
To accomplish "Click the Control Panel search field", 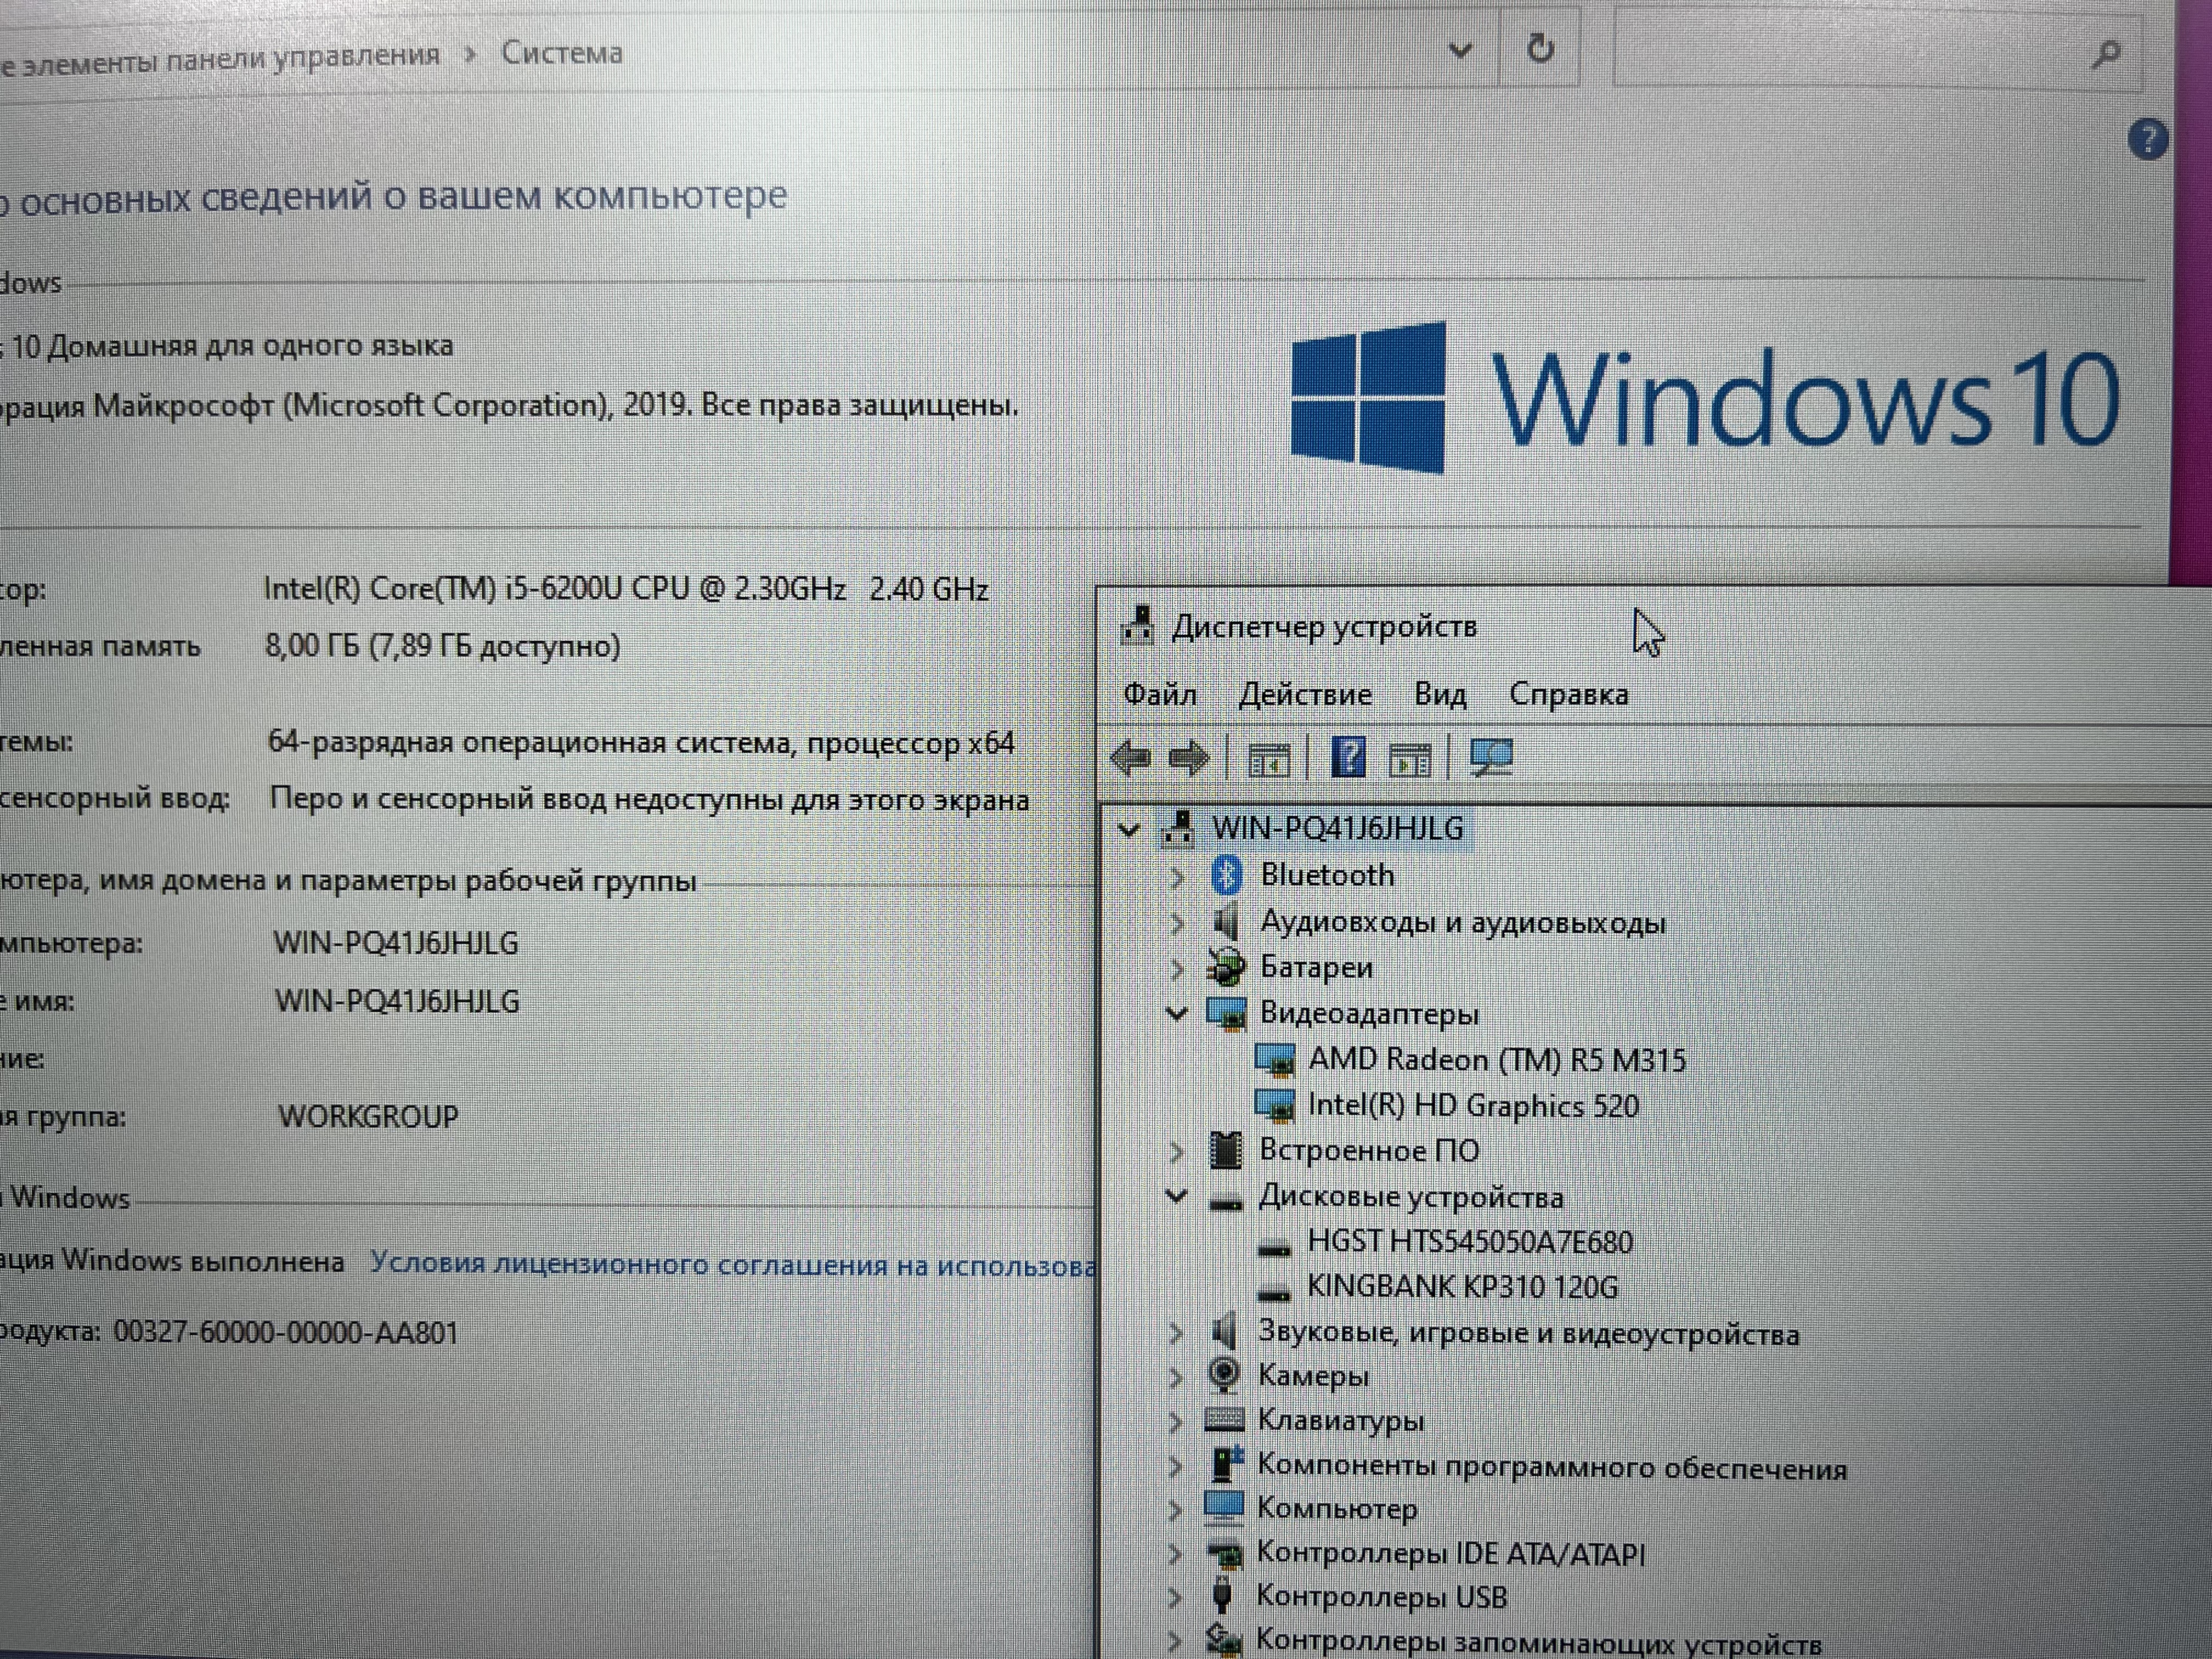I will point(1850,52).
